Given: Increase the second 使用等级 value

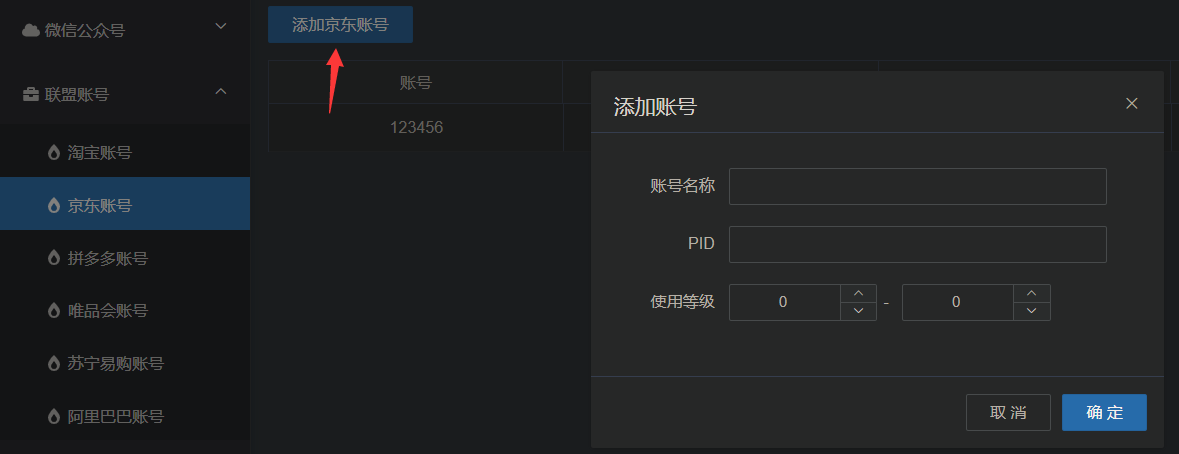Looking at the screenshot, I should point(1032,293).
